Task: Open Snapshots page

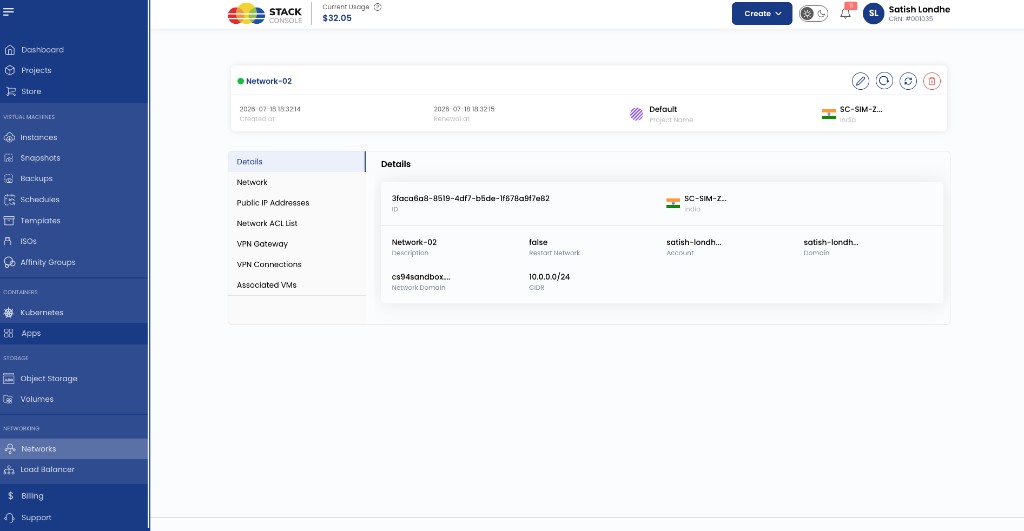Action: pos(40,158)
